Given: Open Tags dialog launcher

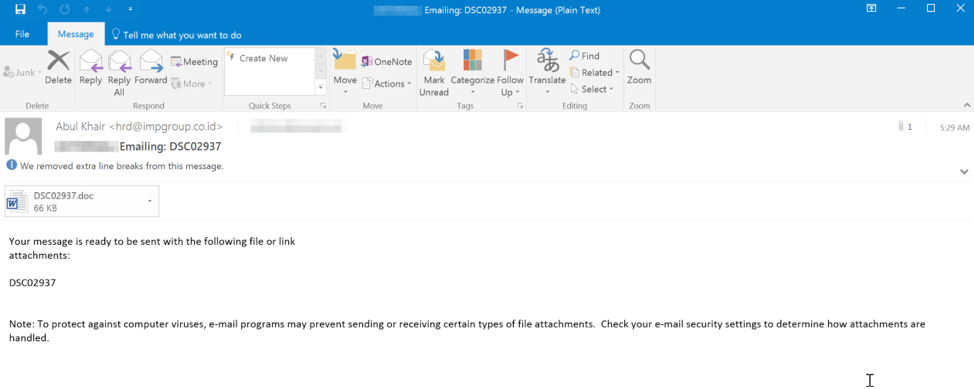Looking at the screenshot, I should click(519, 106).
